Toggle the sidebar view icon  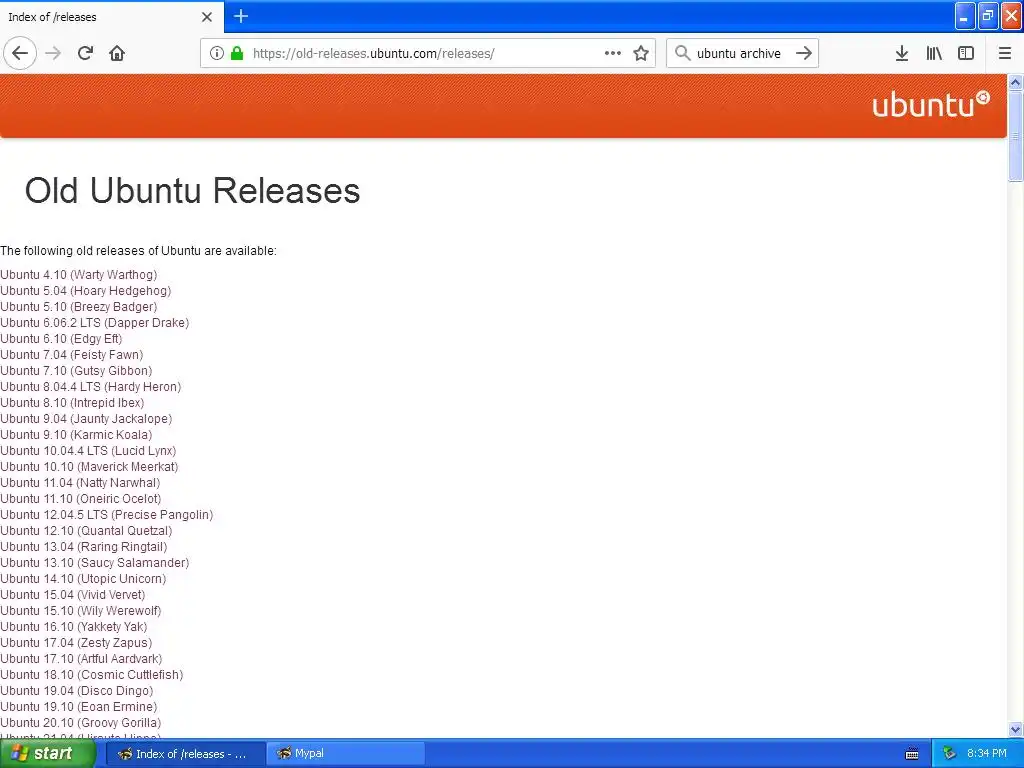click(x=966, y=53)
